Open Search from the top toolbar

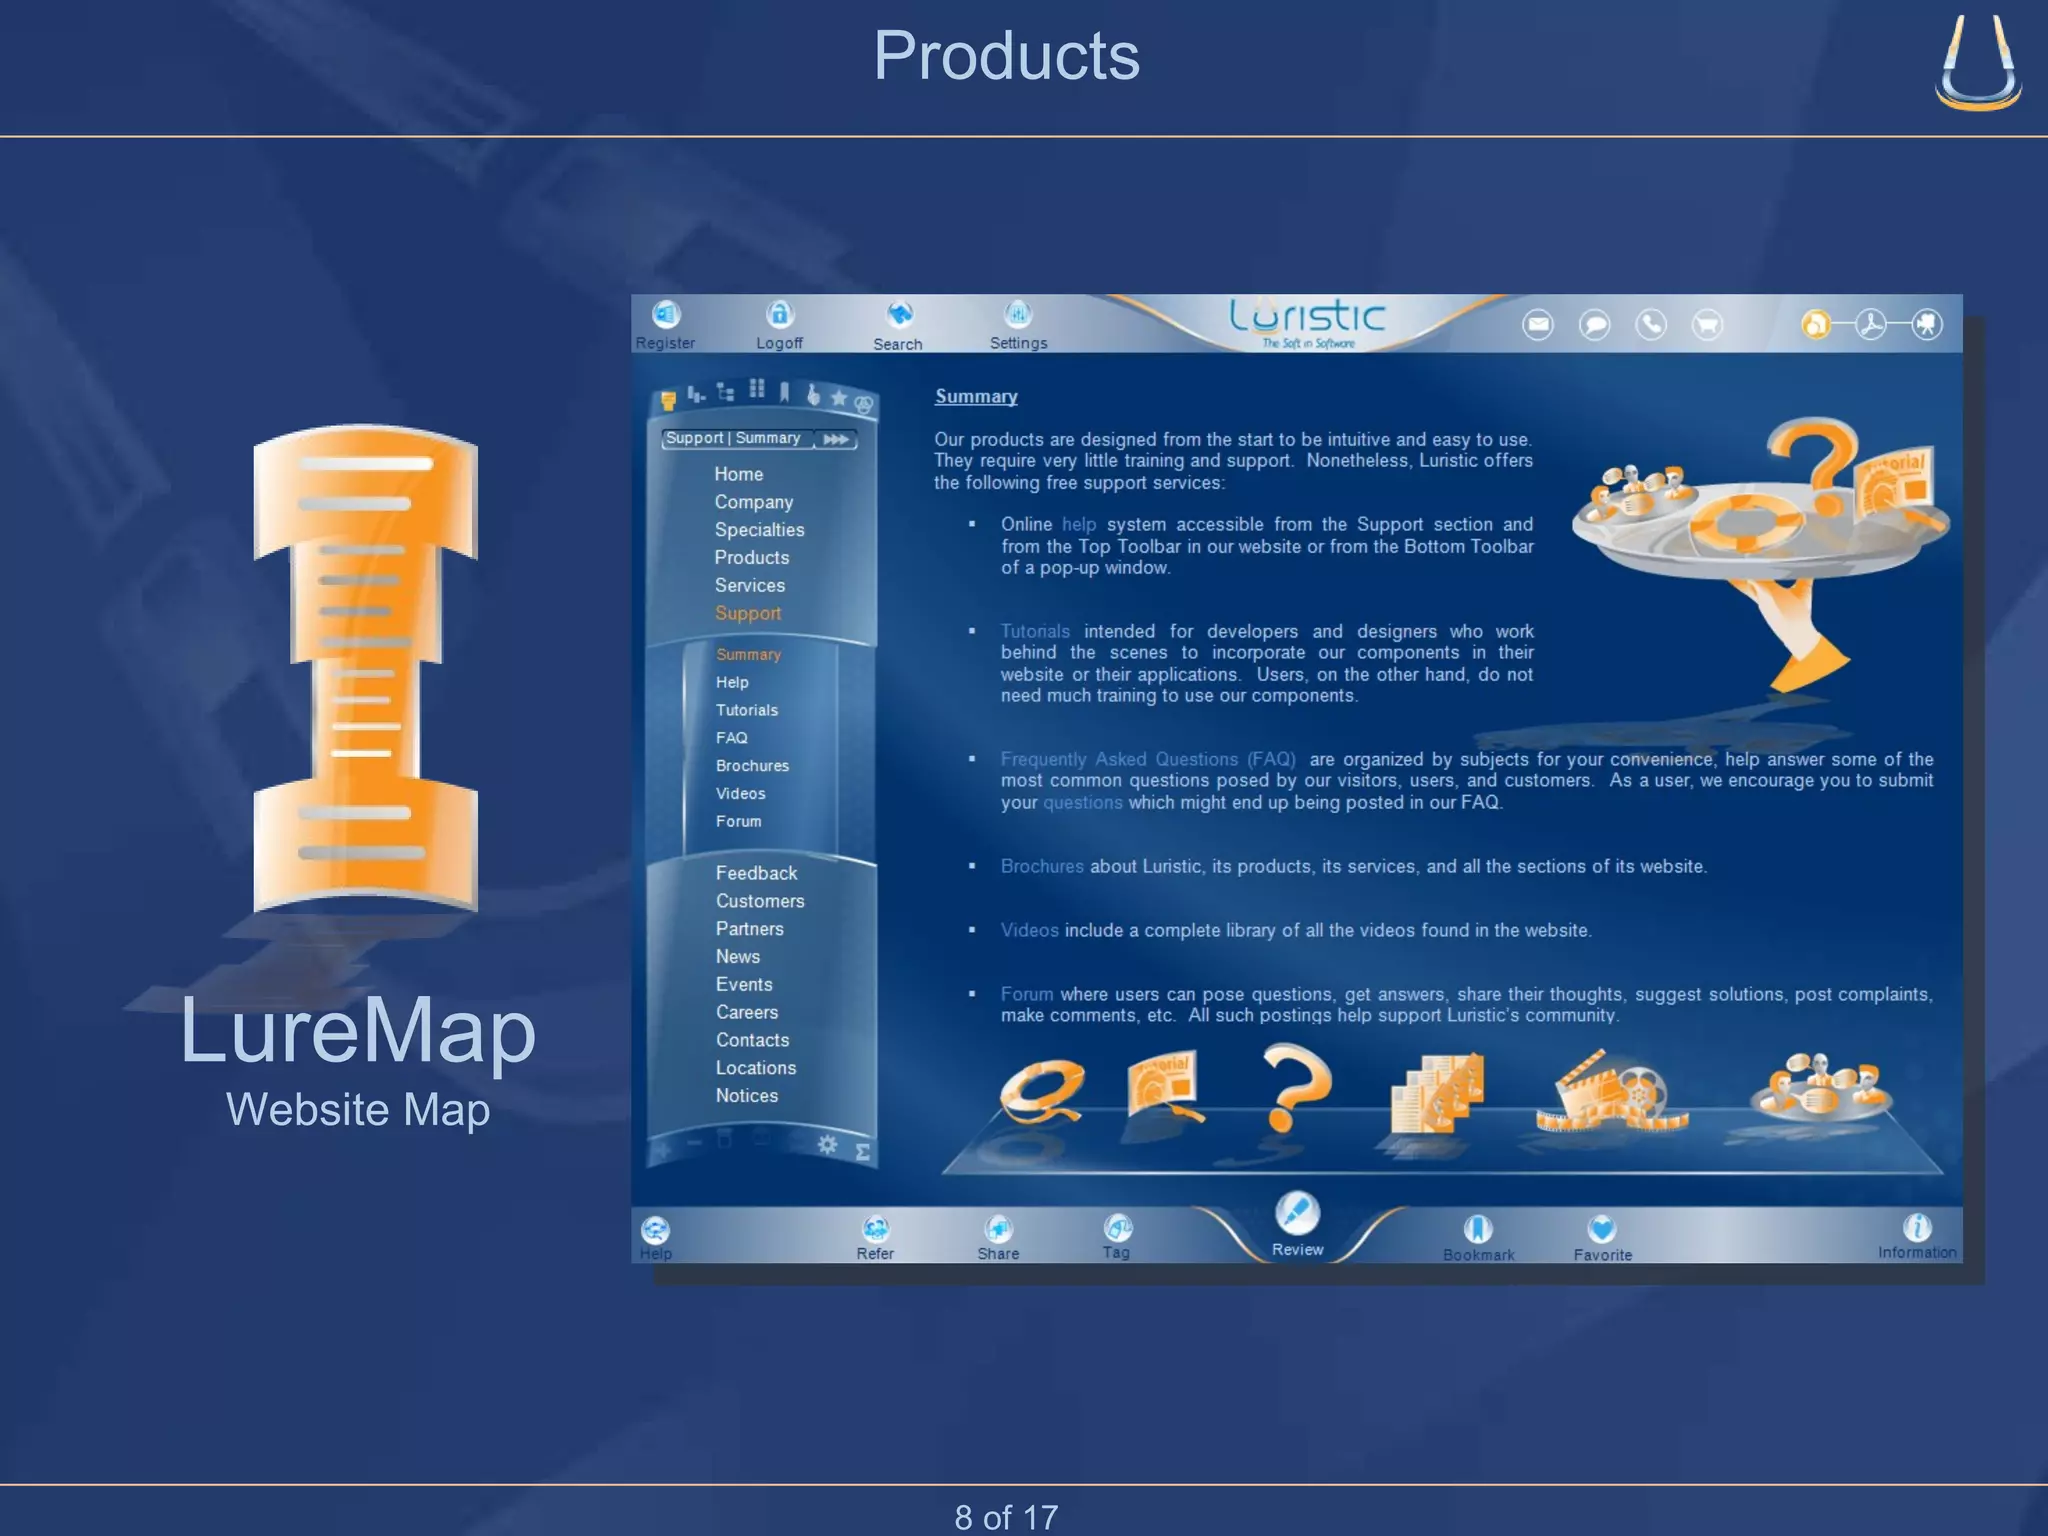pos(899,315)
